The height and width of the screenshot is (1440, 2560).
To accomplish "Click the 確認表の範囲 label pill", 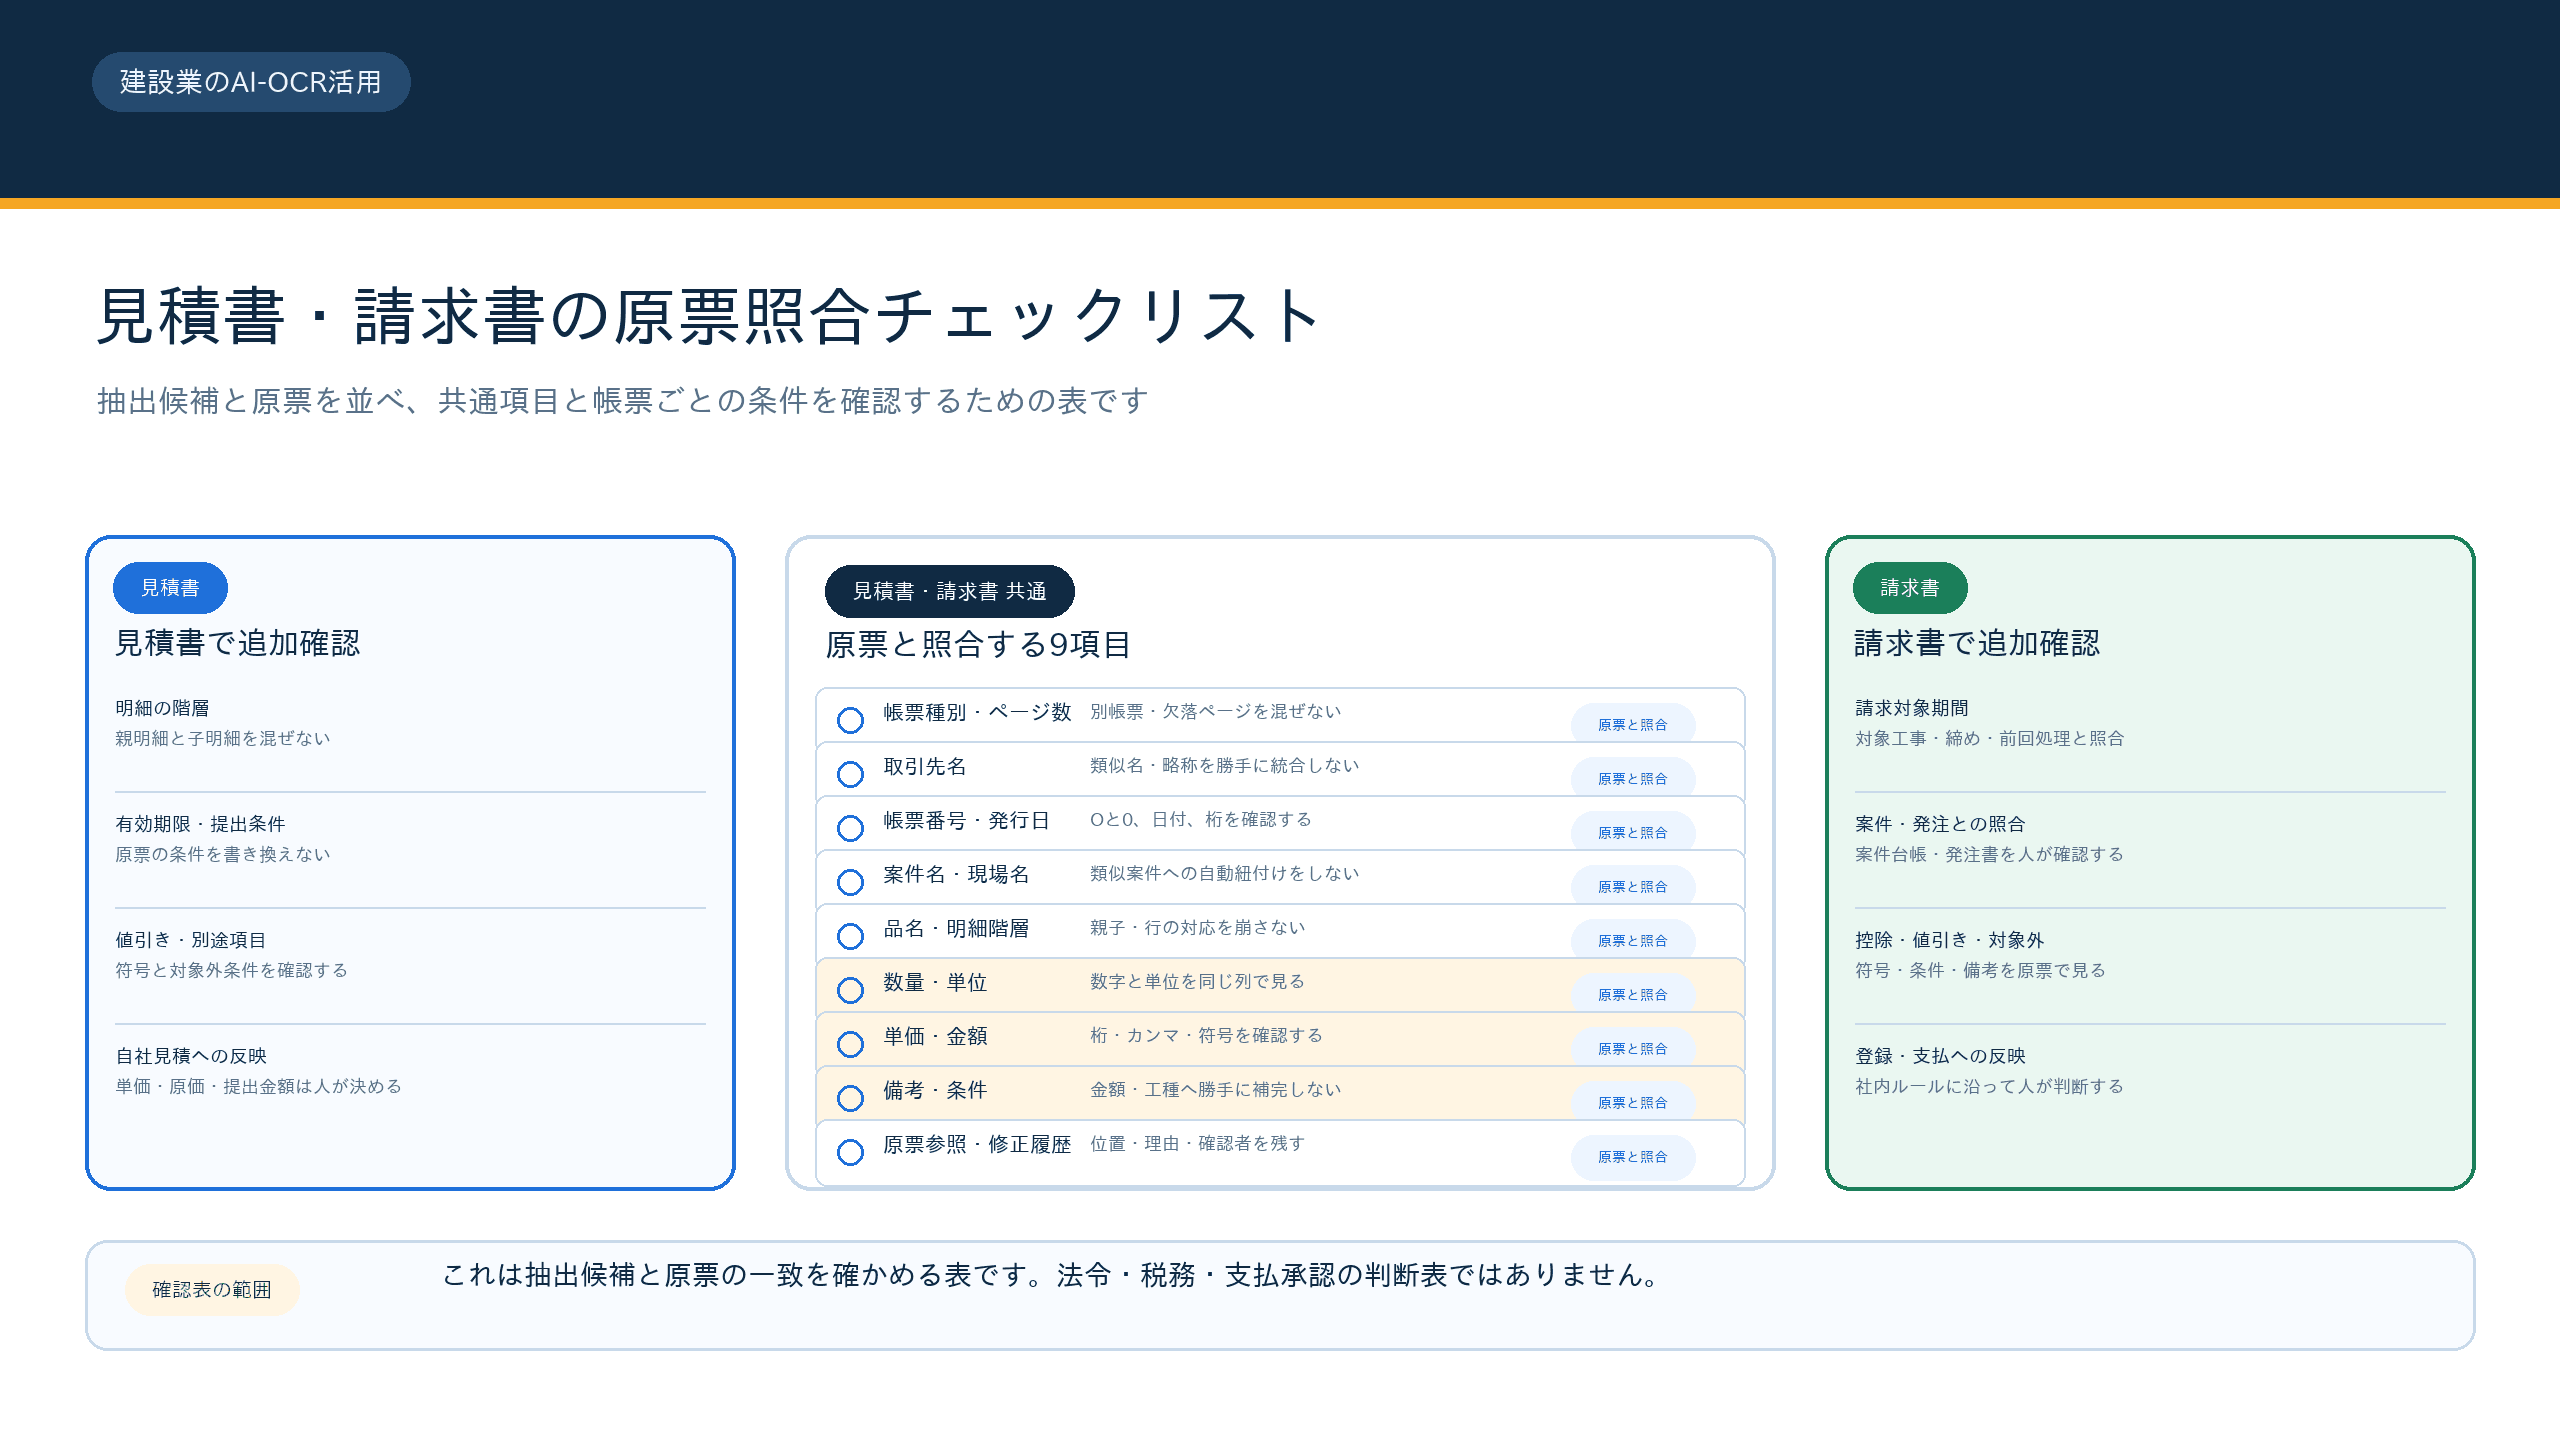I will [x=212, y=1290].
